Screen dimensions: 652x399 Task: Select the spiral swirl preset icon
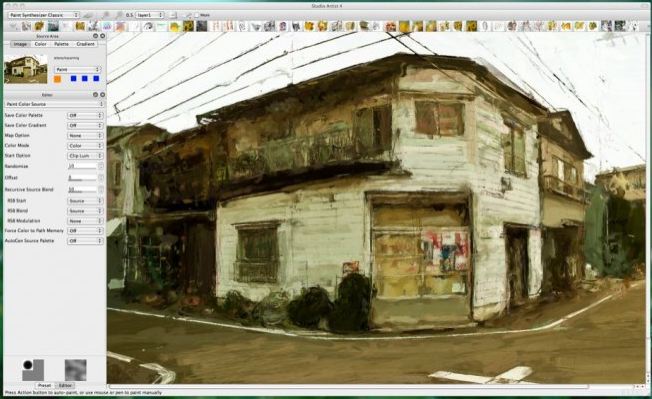148,27
